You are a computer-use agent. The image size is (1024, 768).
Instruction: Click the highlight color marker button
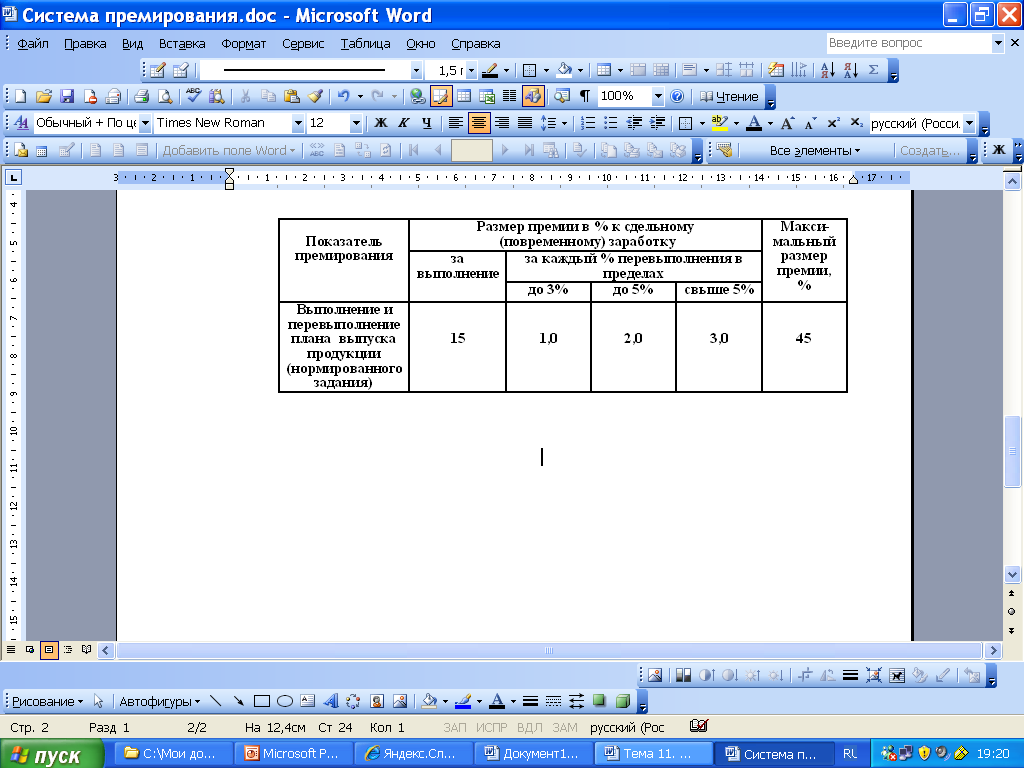719,123
